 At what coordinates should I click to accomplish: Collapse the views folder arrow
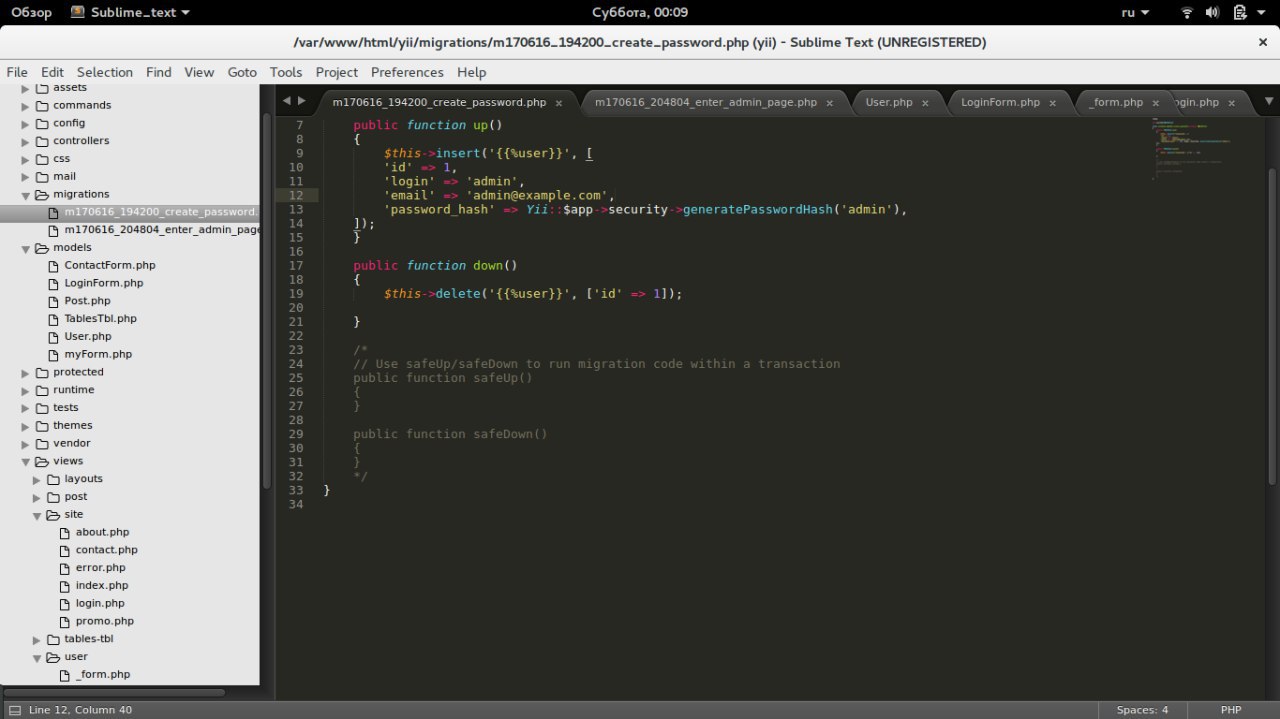click(27, 462)
